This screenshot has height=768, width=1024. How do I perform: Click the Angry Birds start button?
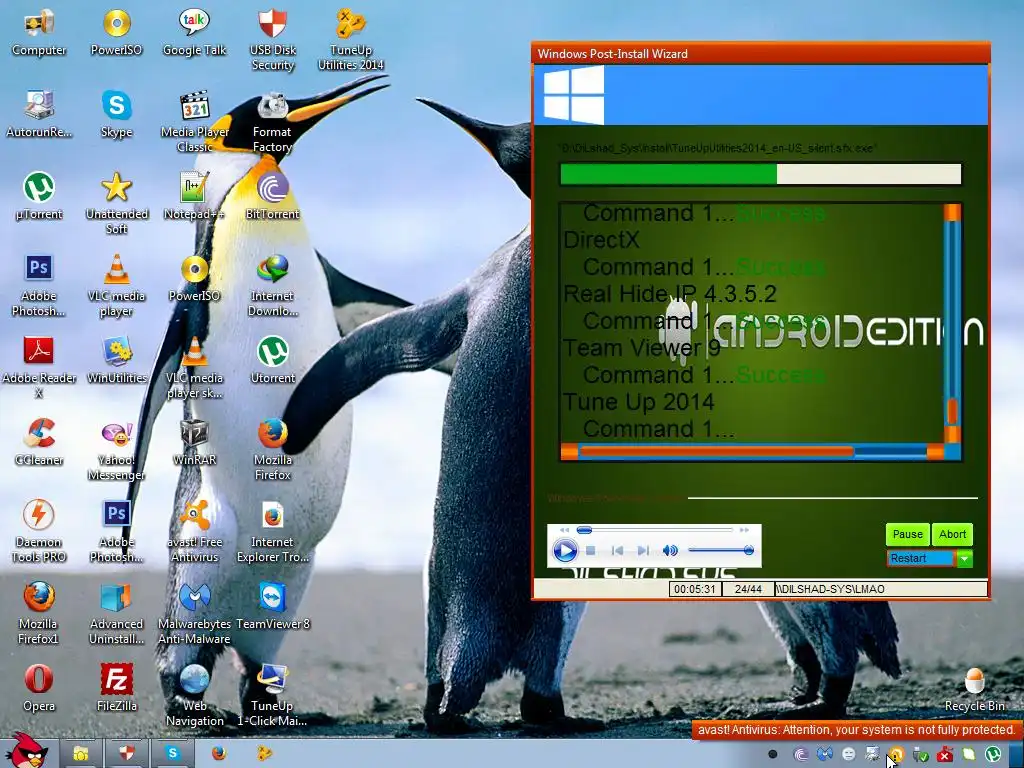click(26, 750)
